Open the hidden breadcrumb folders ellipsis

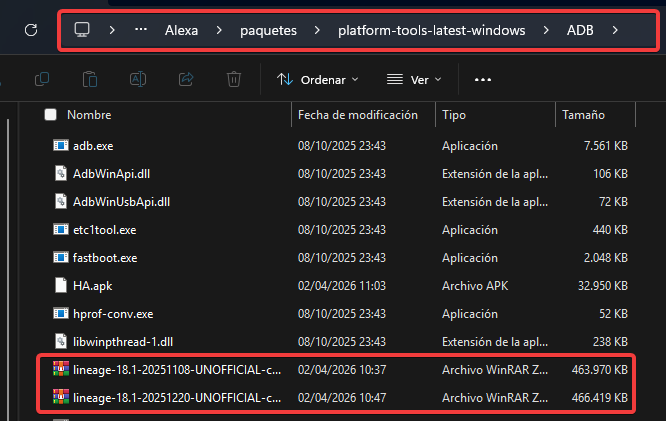[x=141, y=30]
